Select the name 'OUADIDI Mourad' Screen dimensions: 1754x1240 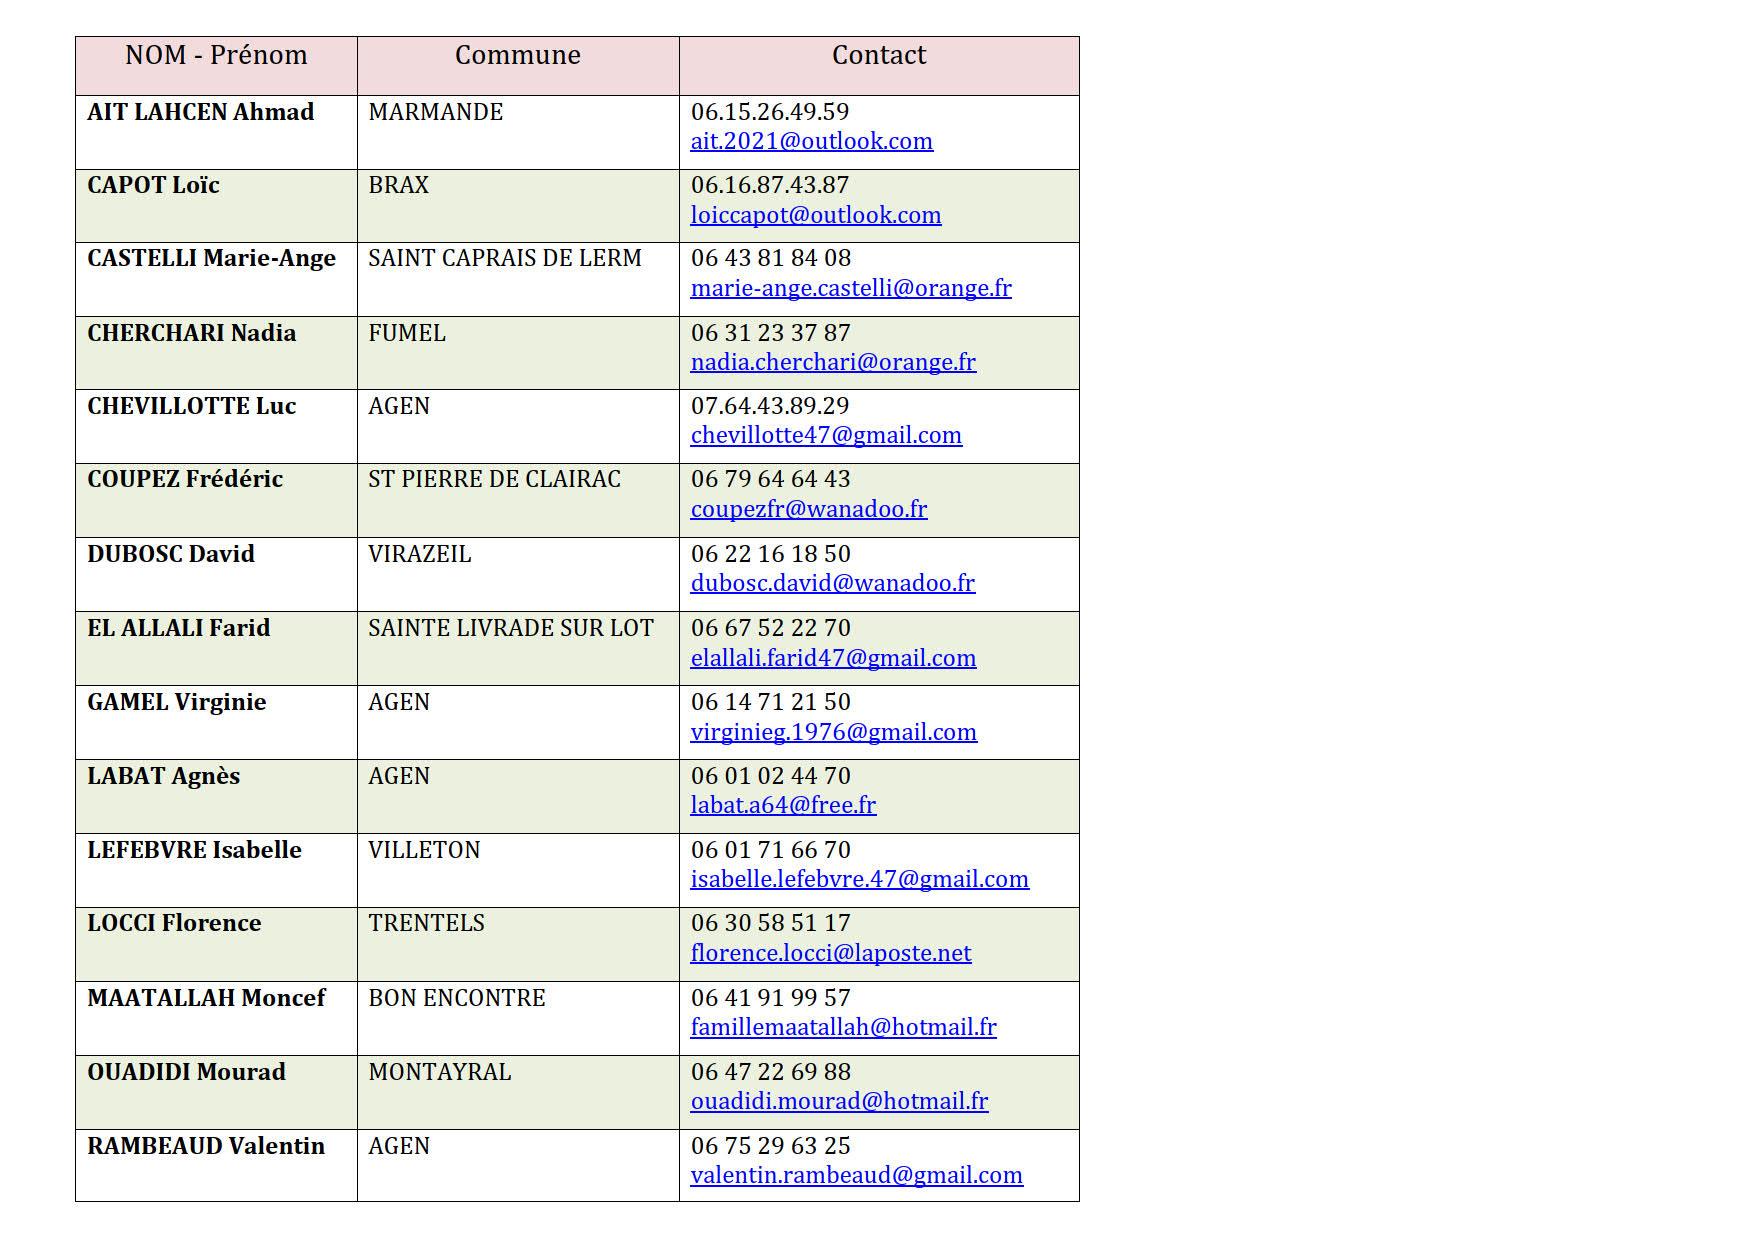(186, 1072)
